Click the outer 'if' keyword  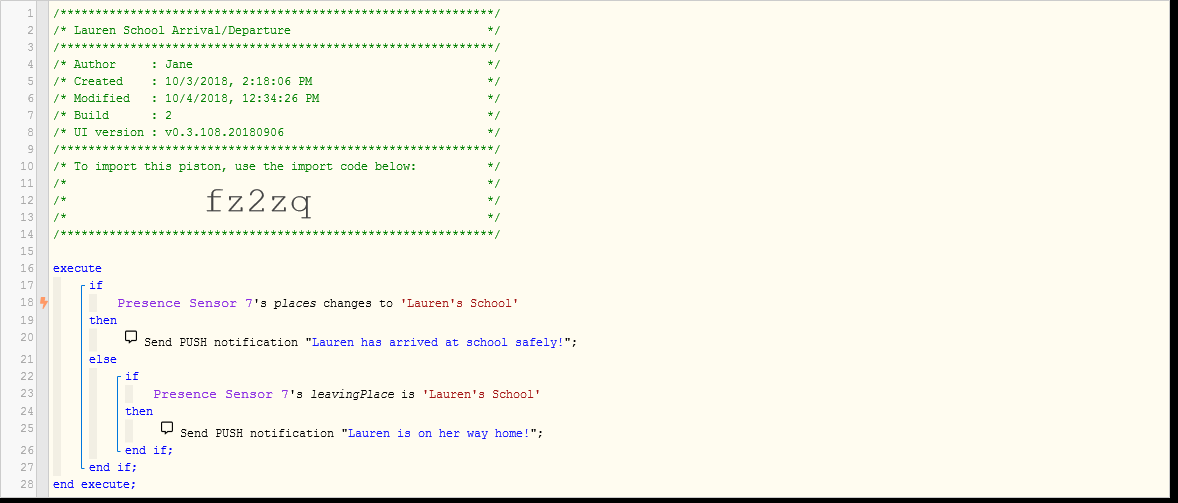95,285
